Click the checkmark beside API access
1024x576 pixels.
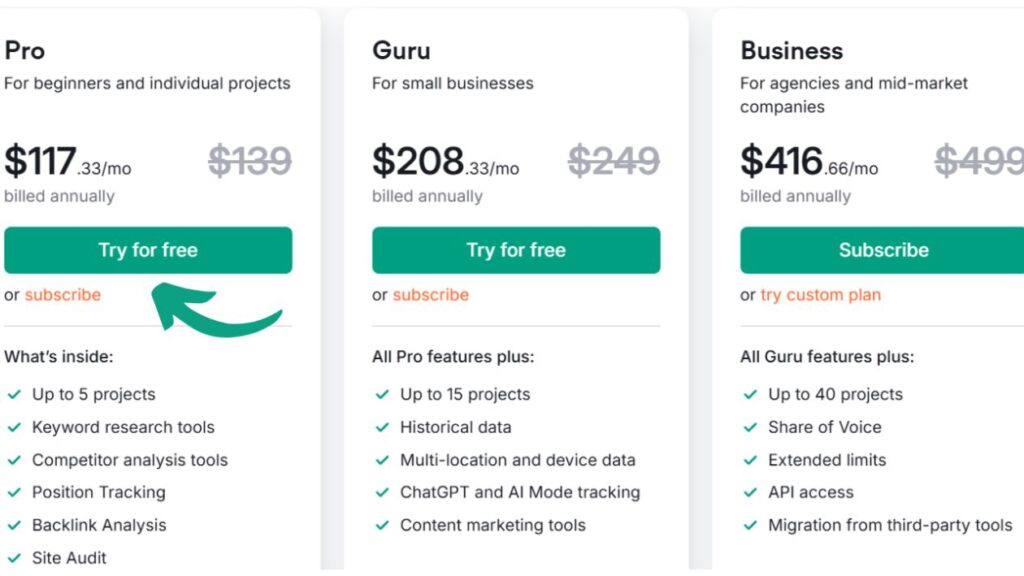[x=751, y=492]
